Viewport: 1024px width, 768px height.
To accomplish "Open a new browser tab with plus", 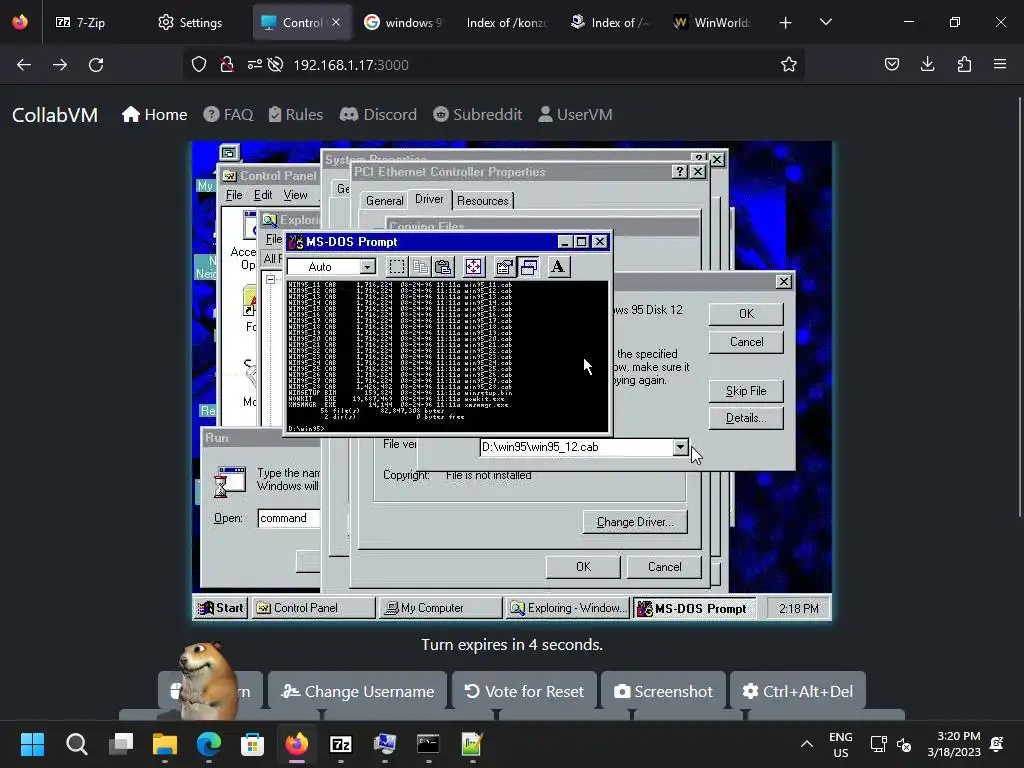I will coord(785,23).
